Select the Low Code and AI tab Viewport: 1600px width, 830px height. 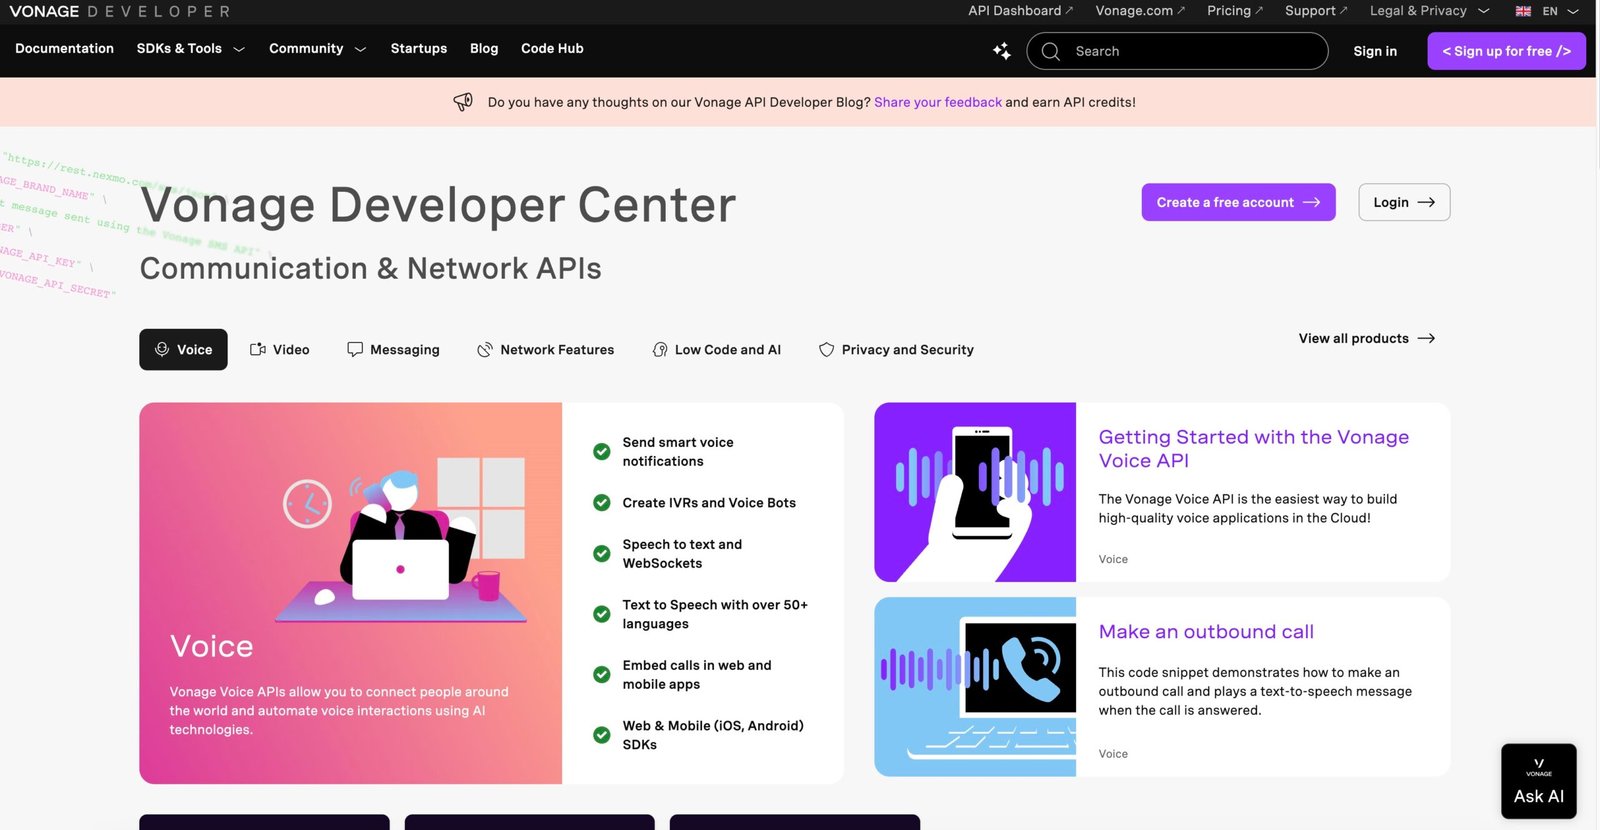[x=716, y=350]
